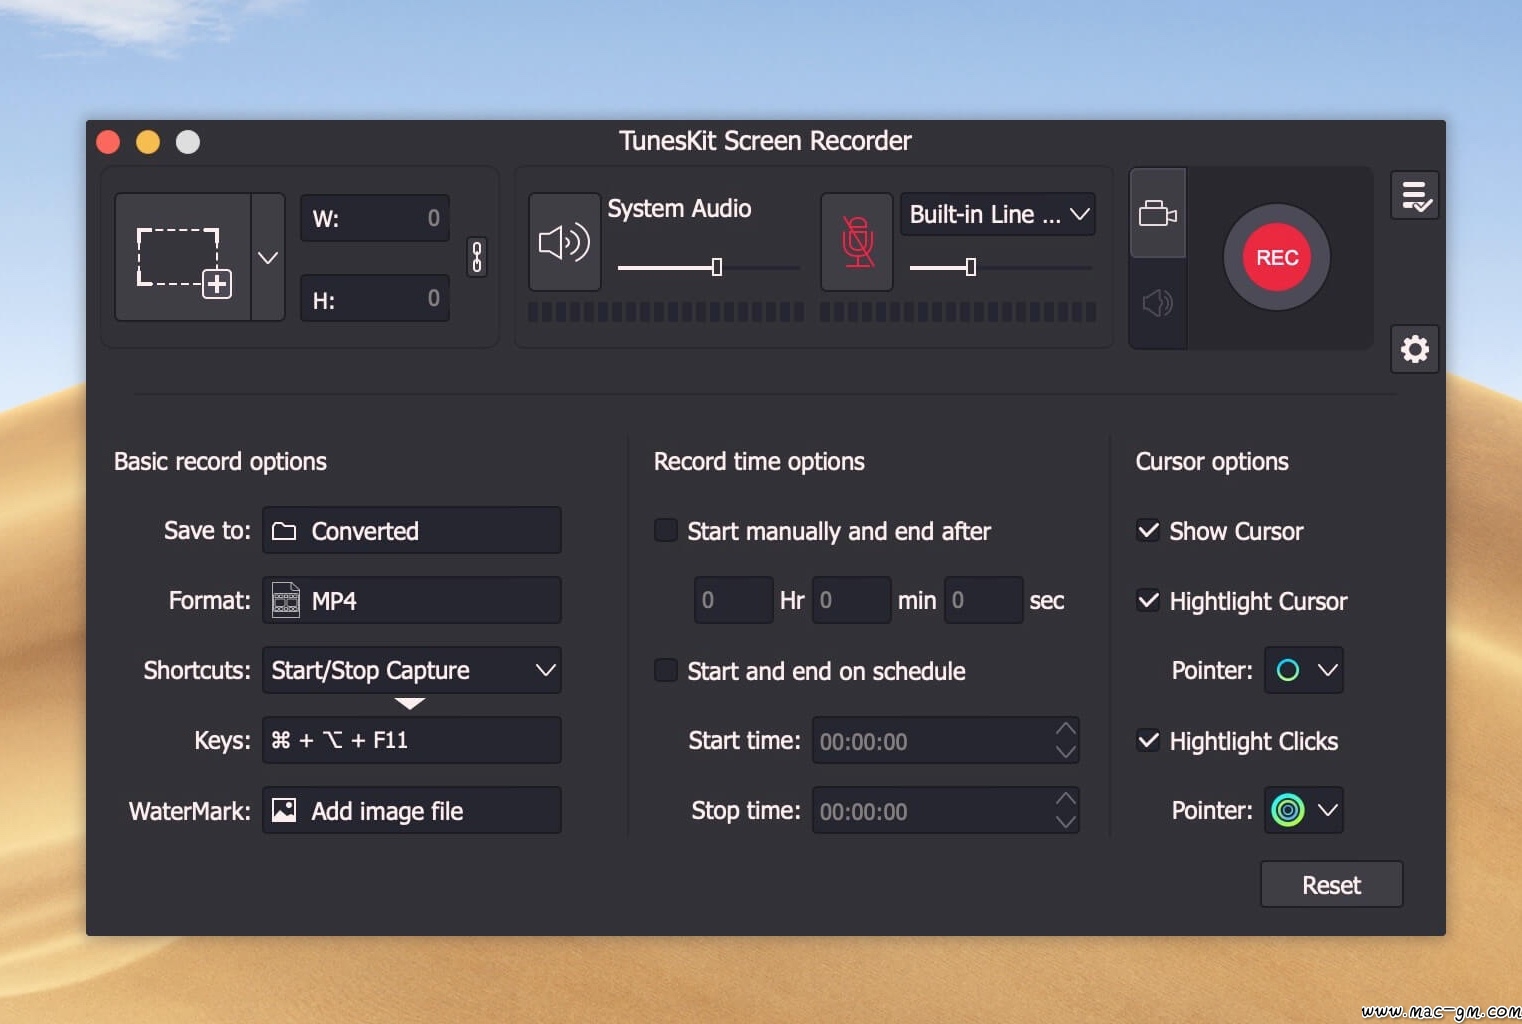1522x1024 pixels.
Task: Click the MP4 film format icon
Action: 286,600
